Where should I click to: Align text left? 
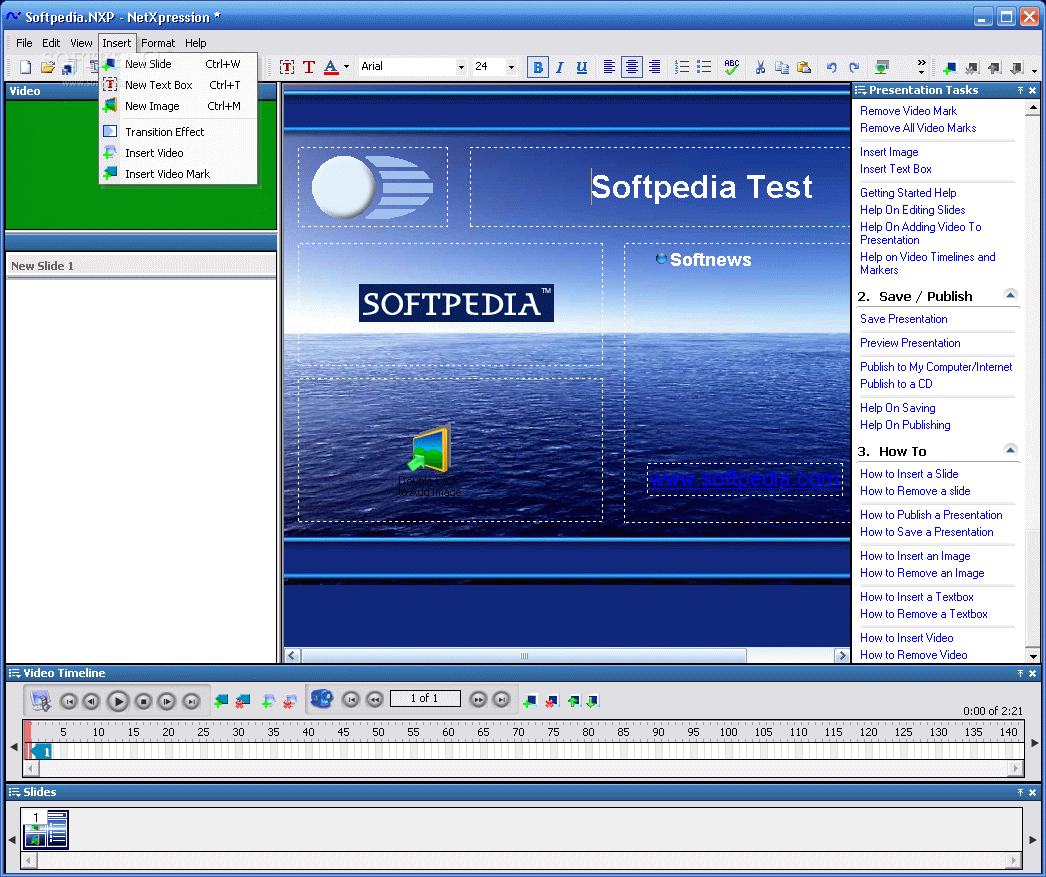point(609,67)
